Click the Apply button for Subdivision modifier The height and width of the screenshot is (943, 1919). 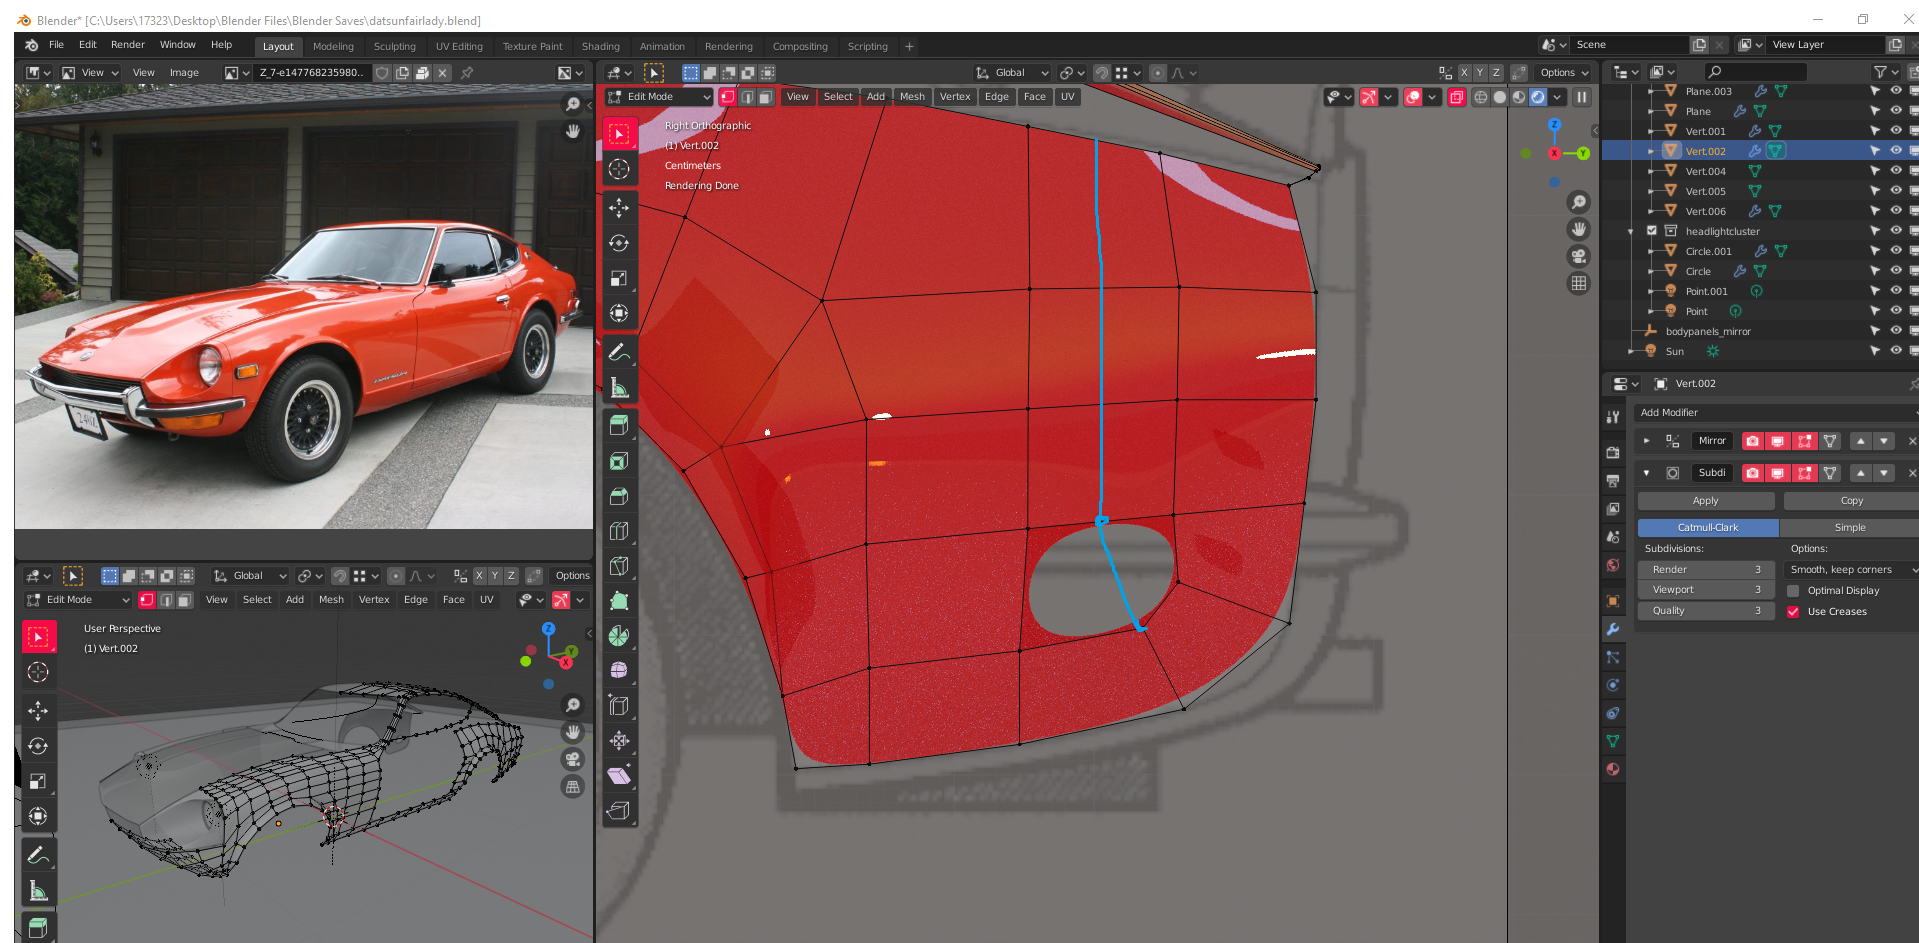coord(1705,501)
